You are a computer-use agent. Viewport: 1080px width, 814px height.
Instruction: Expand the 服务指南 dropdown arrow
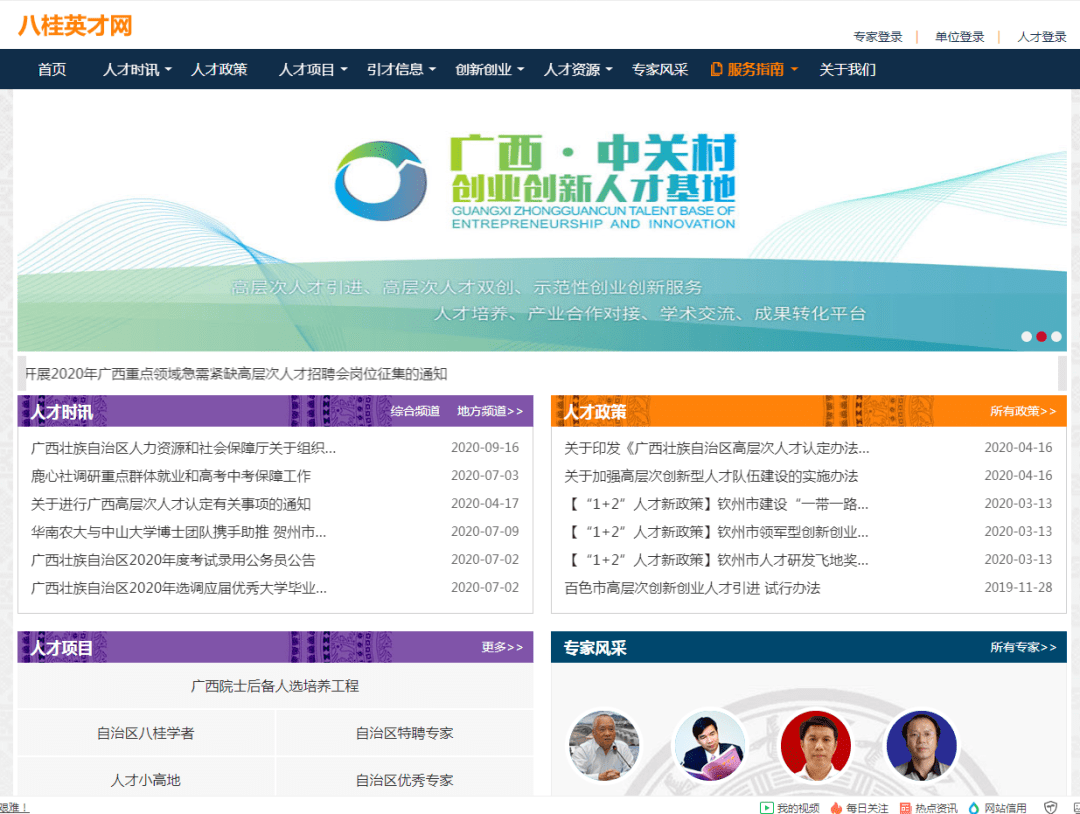point(793,70)
